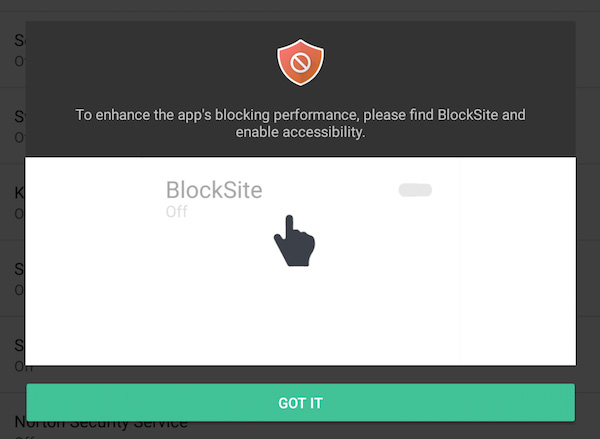Click the empty white area below the hand pointer

coord(294,320)
